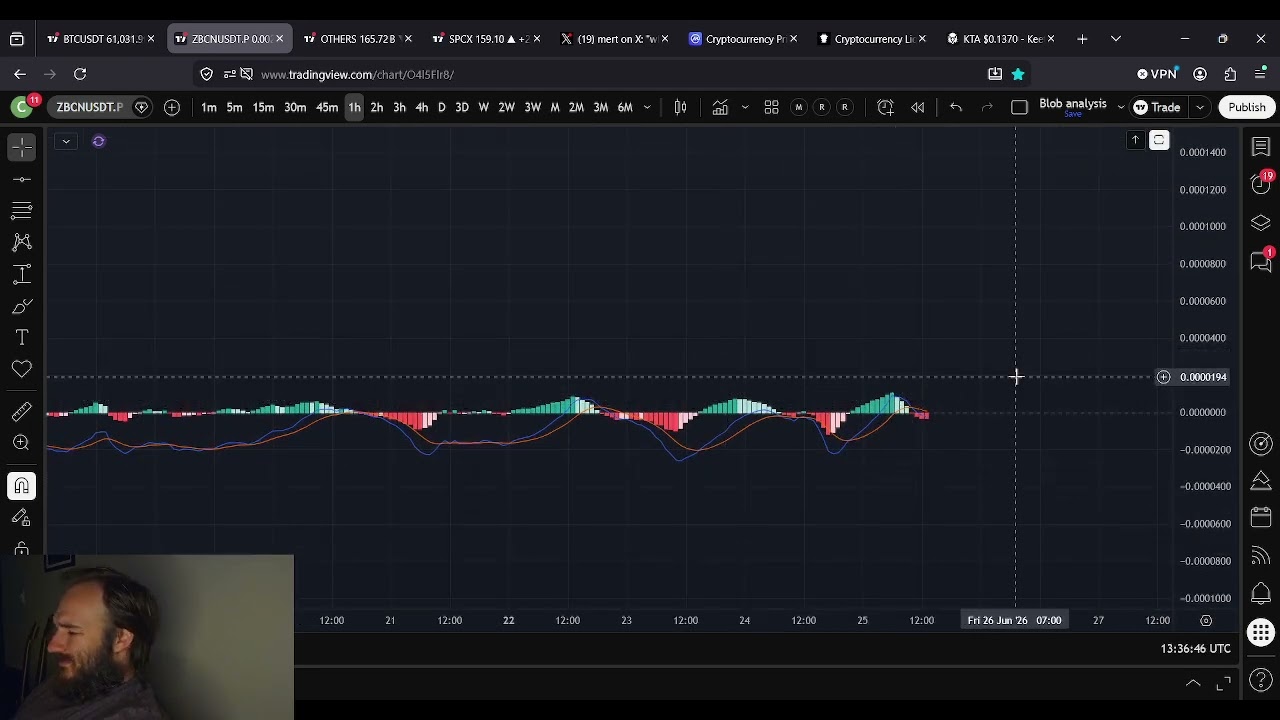Open the notifications bell icon

tap(1261, 594)
